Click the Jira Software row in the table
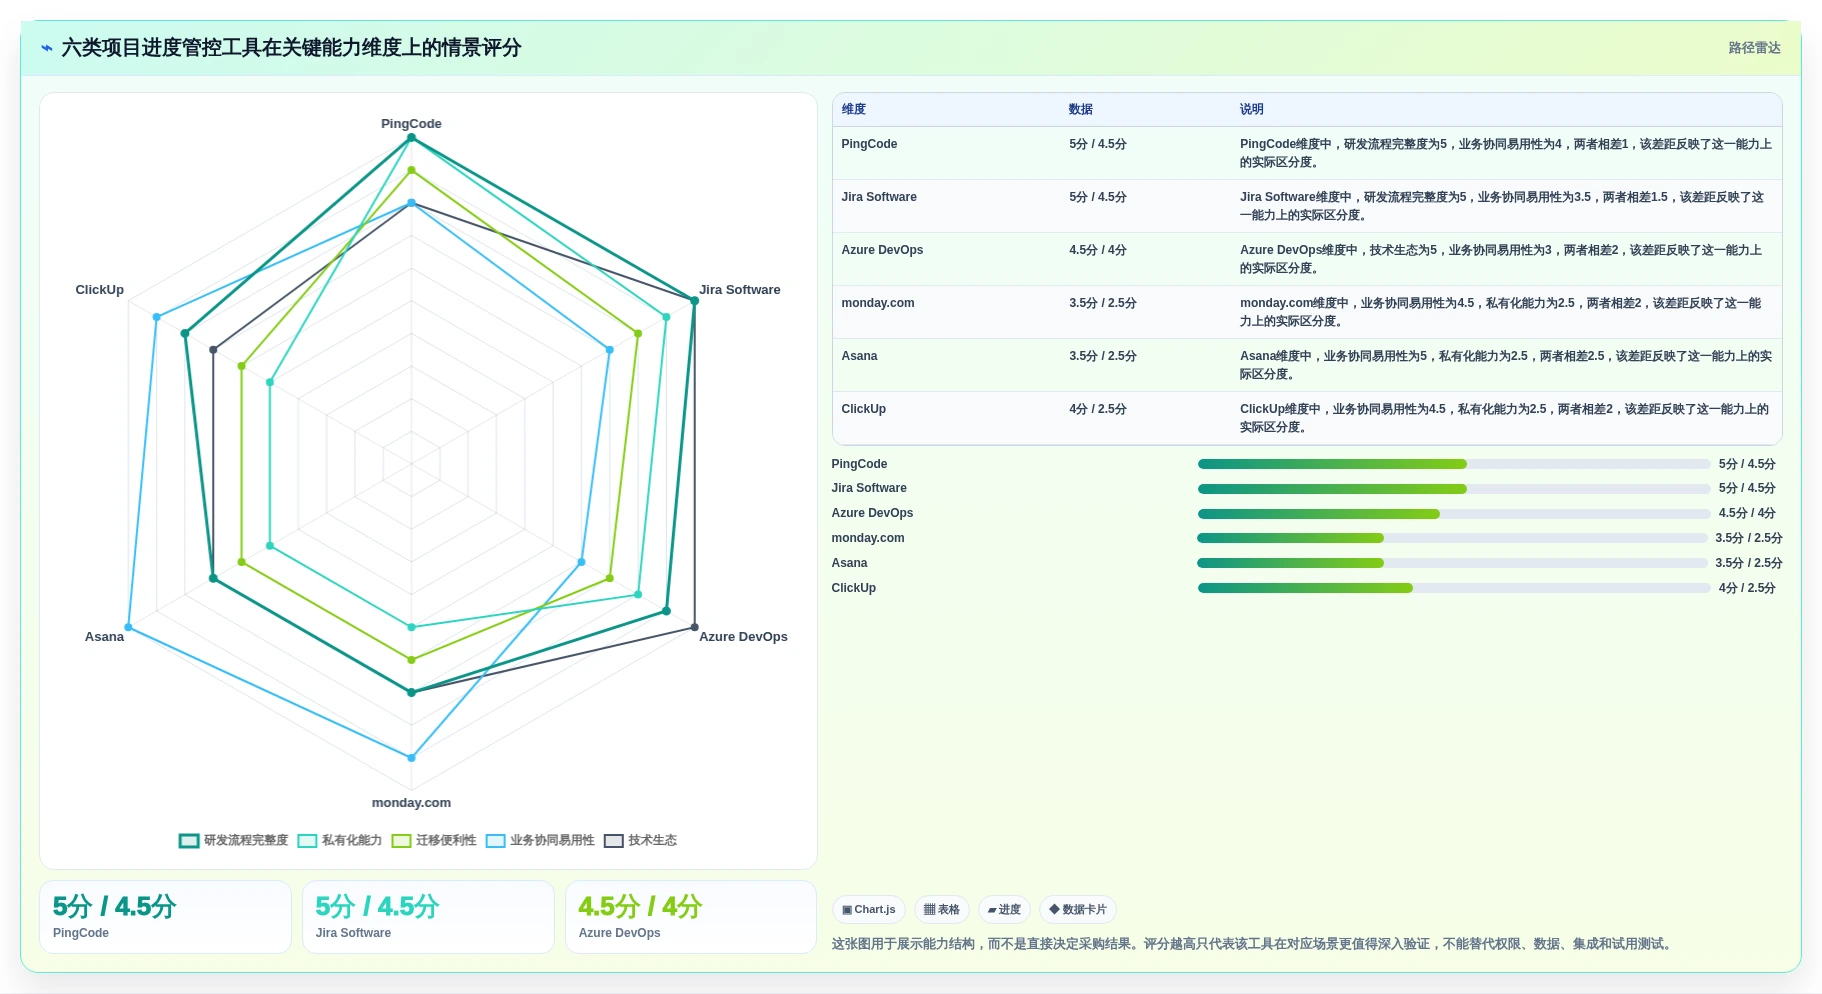The height and width of the screenshot is (994, 1822). pyautogui.click(x=1307, y=206)
